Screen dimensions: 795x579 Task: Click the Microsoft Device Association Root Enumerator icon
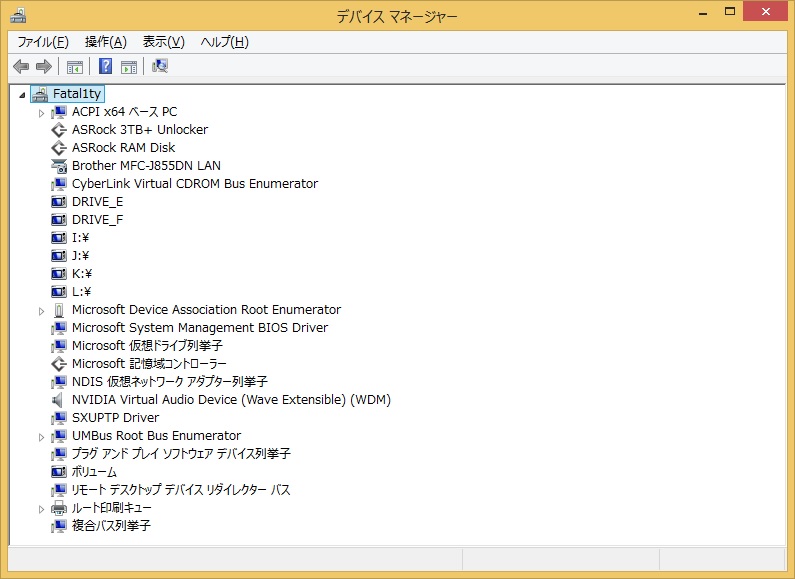59,310
